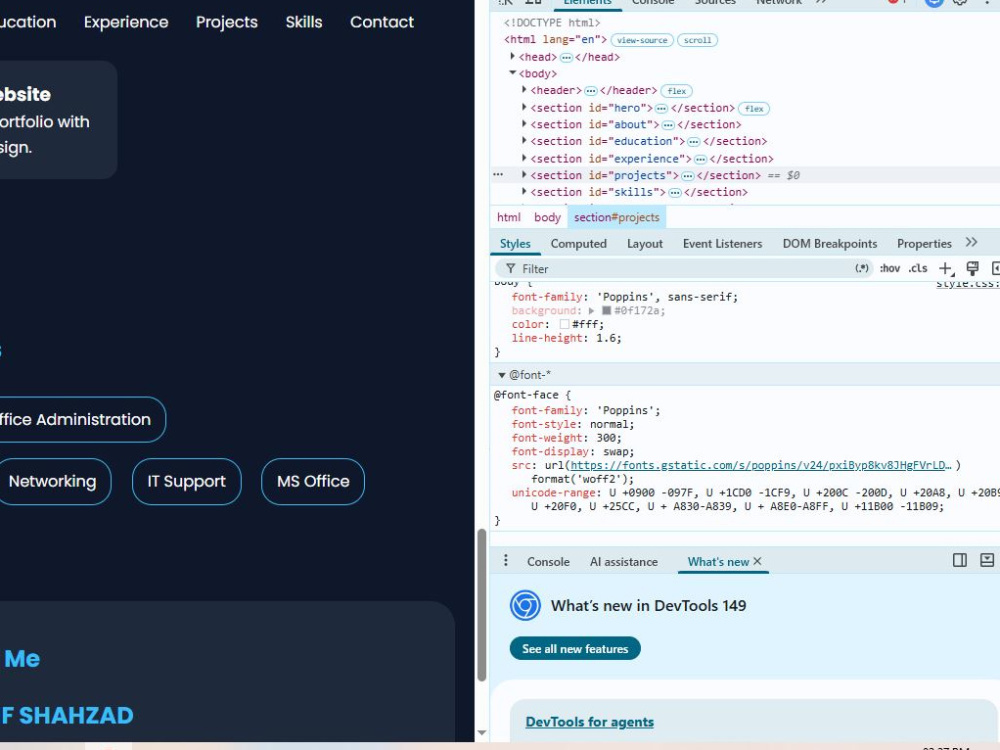Open Console tab in drawer
This screenshot has width=1000, height=750.
tap(548, 562)
